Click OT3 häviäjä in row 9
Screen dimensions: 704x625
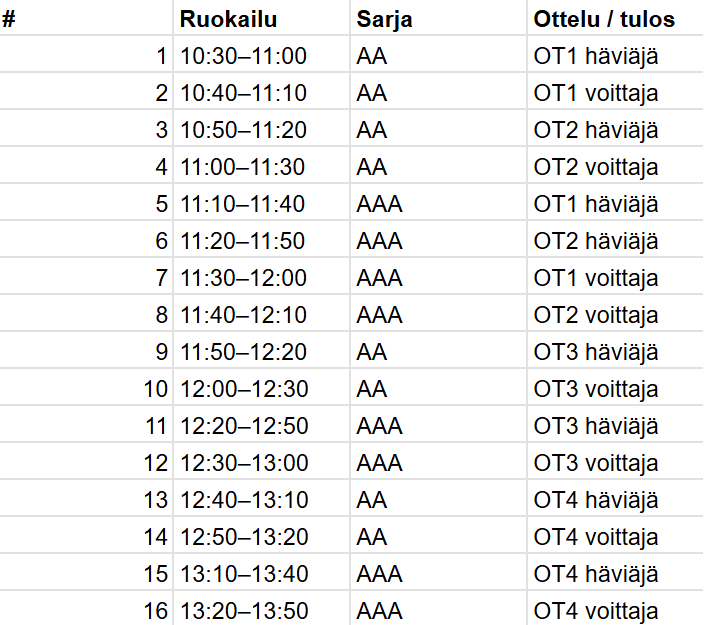coord(616,350)
